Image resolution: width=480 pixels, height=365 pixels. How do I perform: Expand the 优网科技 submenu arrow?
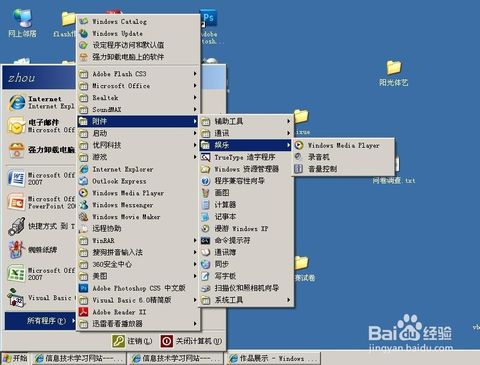point(195,145)
